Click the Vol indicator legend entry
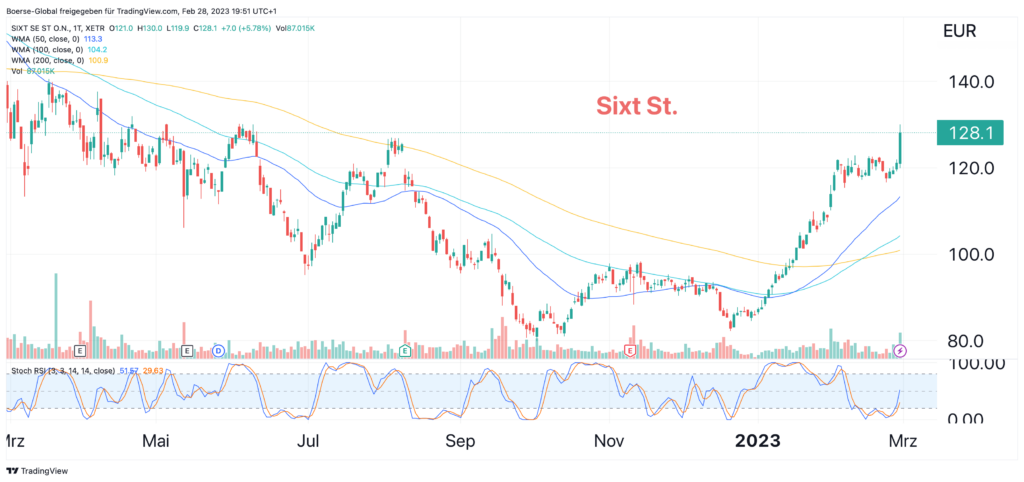Viewport: 1024px width, 482px height. (x=30, y=72)
